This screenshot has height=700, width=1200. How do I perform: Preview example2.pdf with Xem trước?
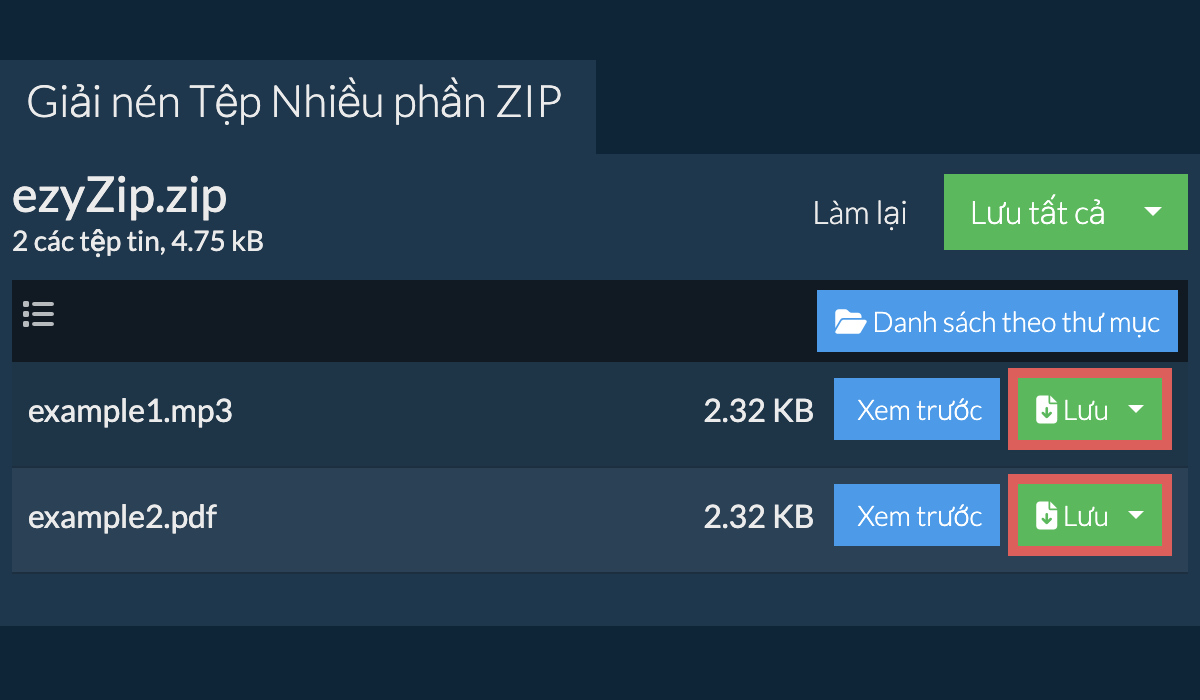[917, 516]
